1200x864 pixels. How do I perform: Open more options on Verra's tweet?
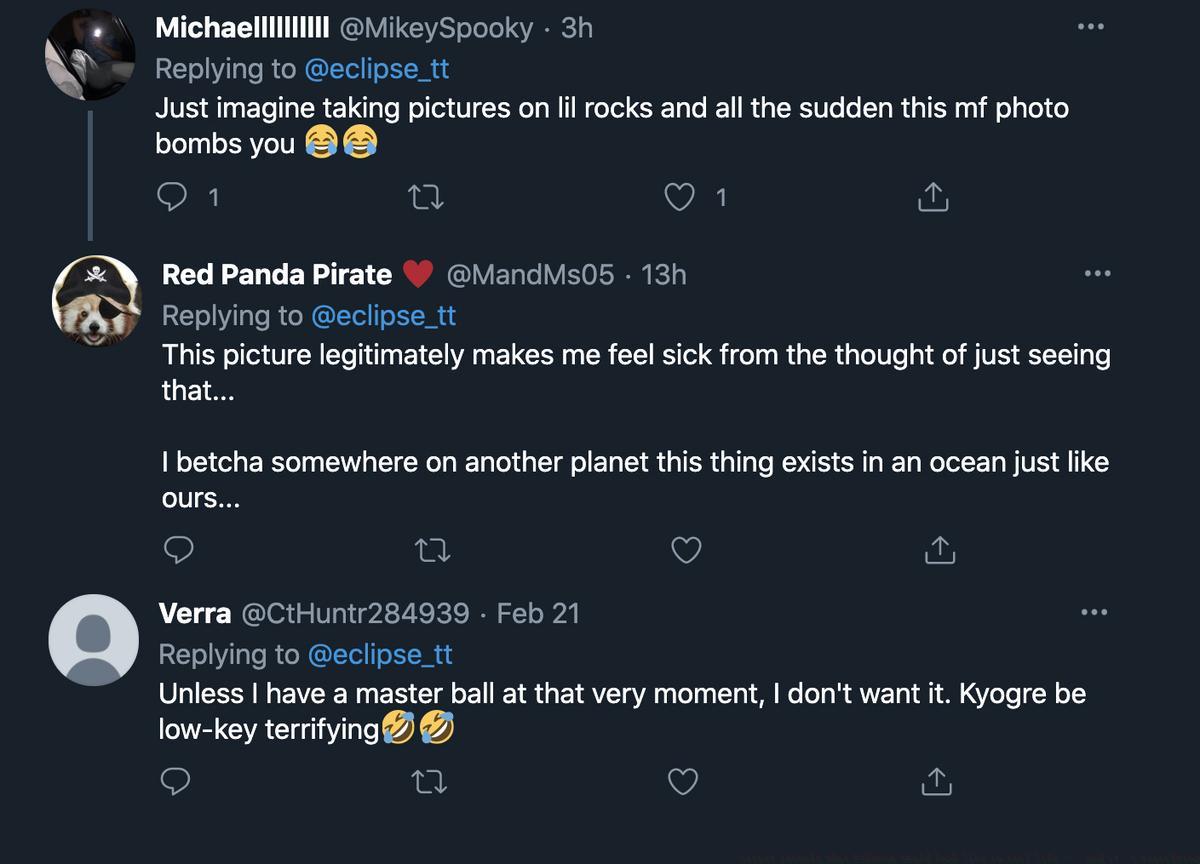point(1094,612)
